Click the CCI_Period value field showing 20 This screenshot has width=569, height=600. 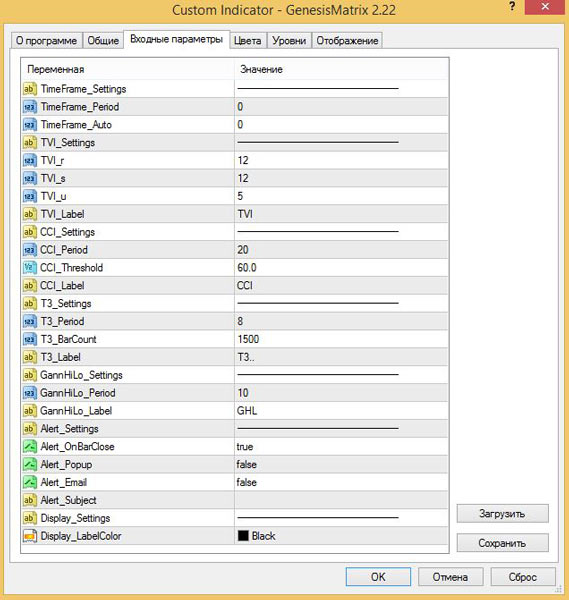tap(341, 250)
